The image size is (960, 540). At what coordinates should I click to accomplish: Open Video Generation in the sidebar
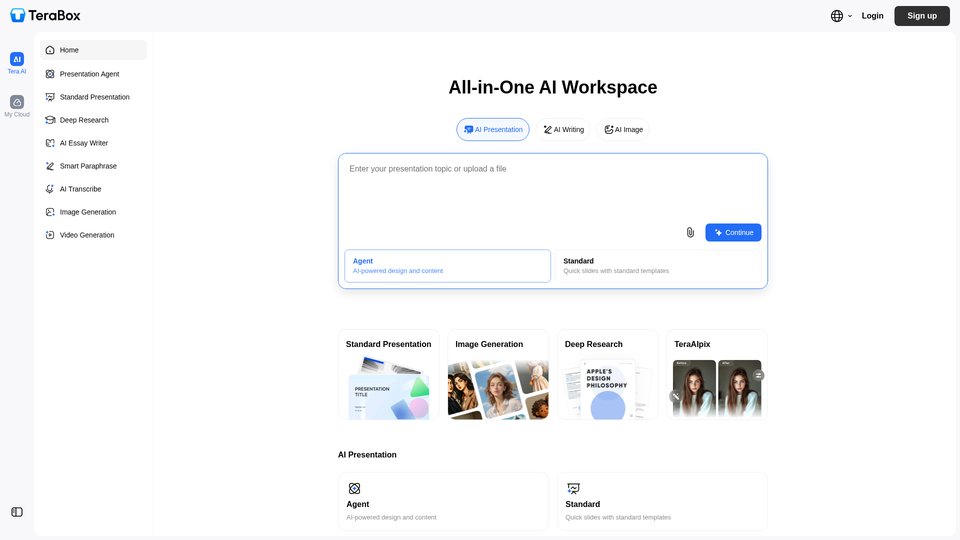pyautogui.click(x=86, y=235)
